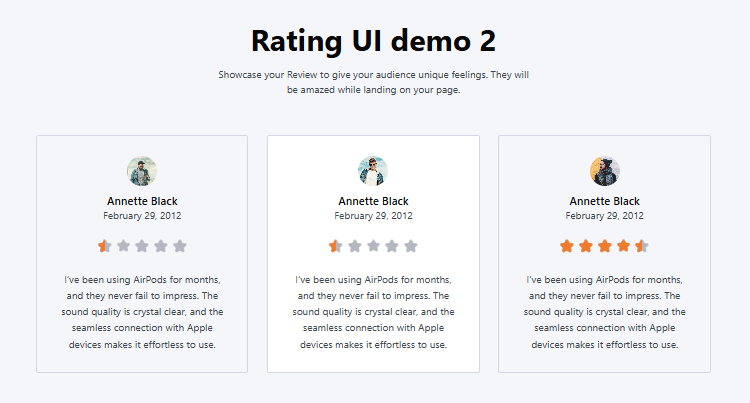This screenshot has height=403, width=750.
Task: Click the second star in the middle review card
Action: [x=354, y=246]
